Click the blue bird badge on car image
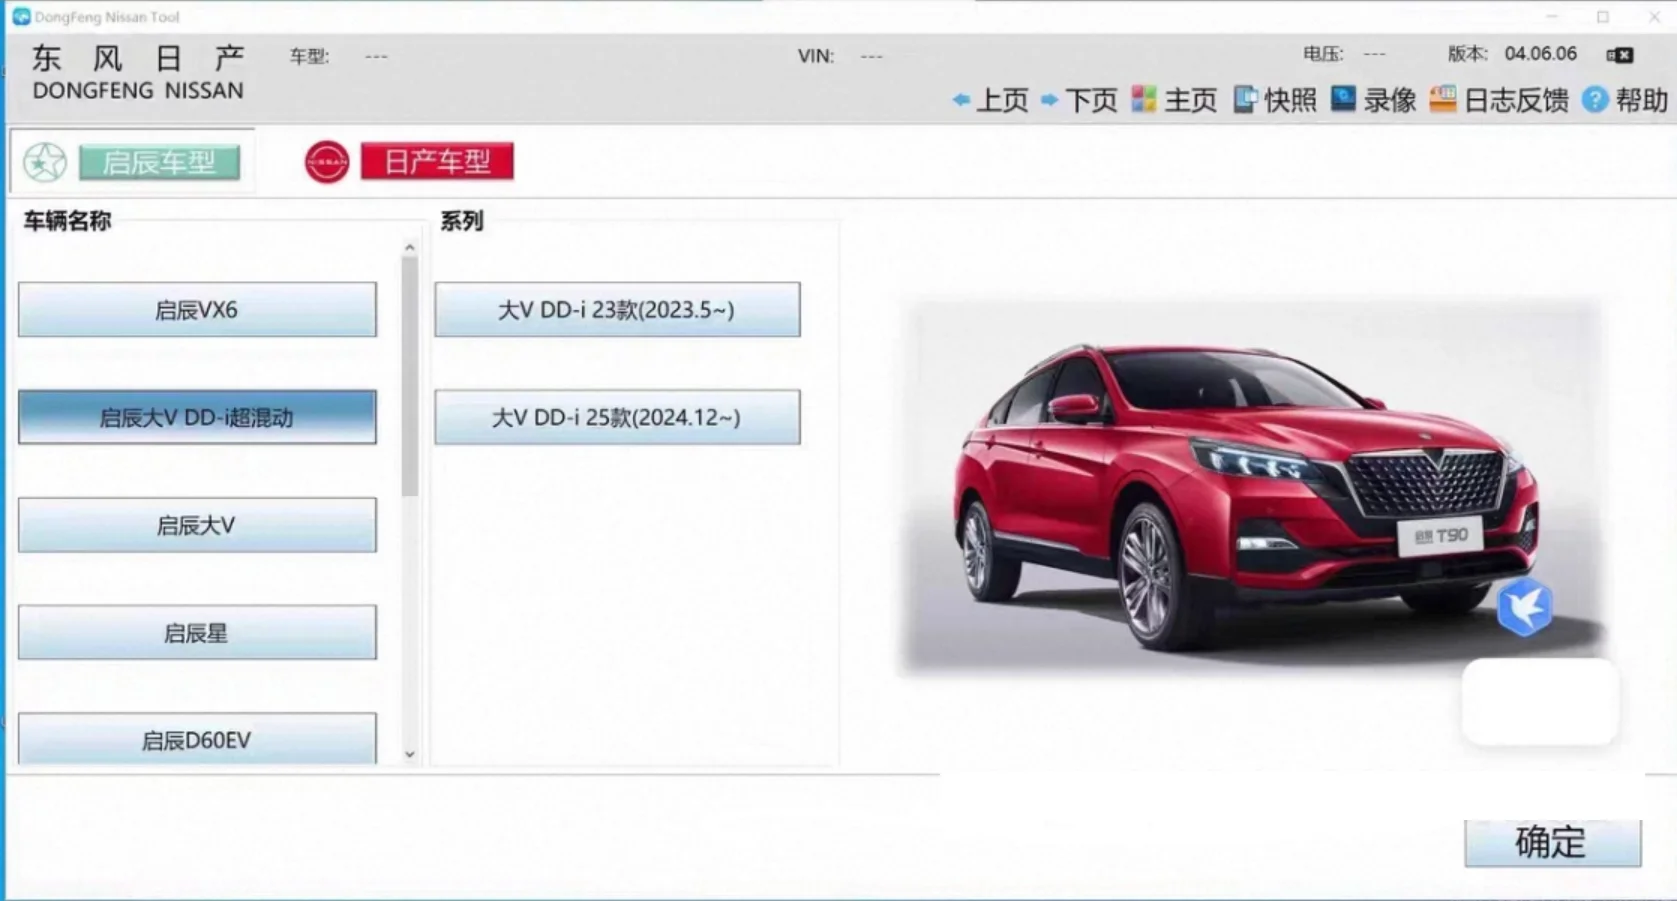1677x901 pixels. click(1524, 607)
